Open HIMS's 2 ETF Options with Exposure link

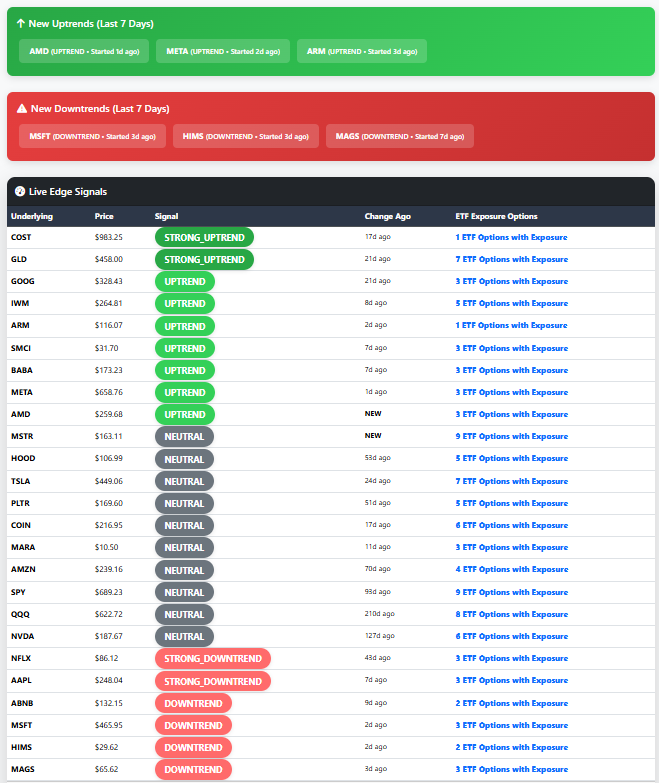512,747
